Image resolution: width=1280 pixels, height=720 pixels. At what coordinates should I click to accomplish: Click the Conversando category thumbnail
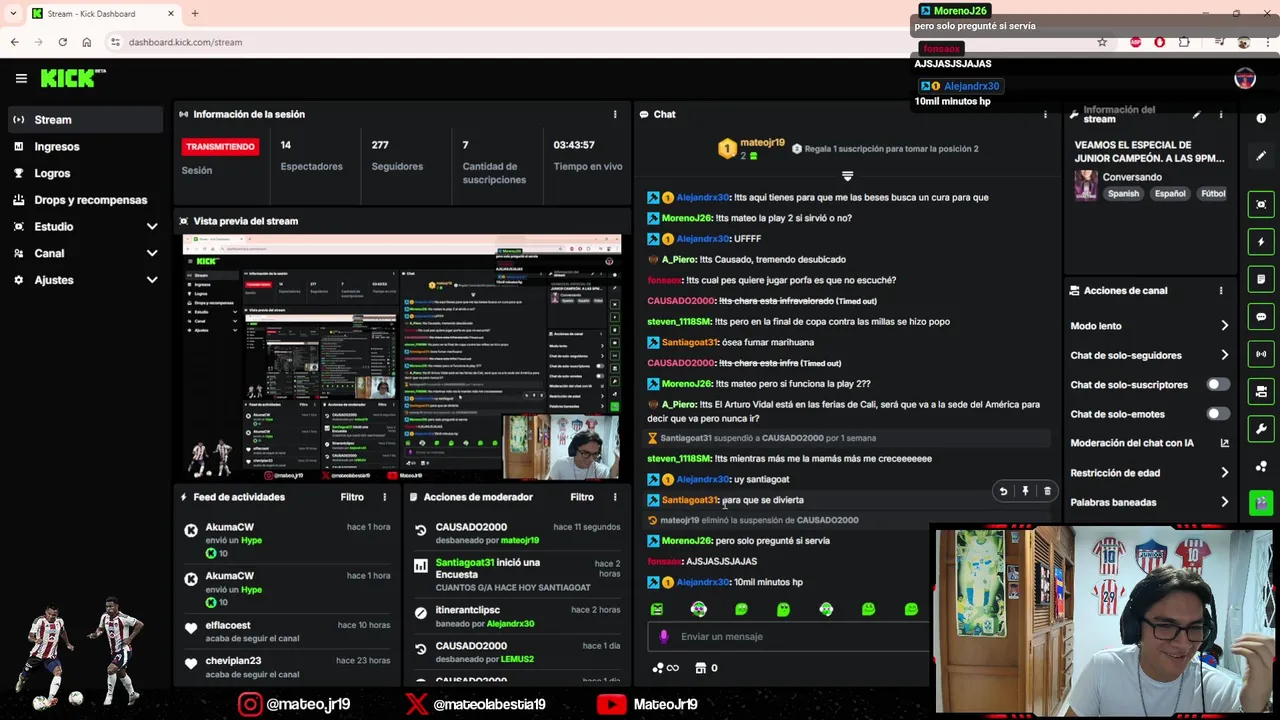[x=1085, y=185]
